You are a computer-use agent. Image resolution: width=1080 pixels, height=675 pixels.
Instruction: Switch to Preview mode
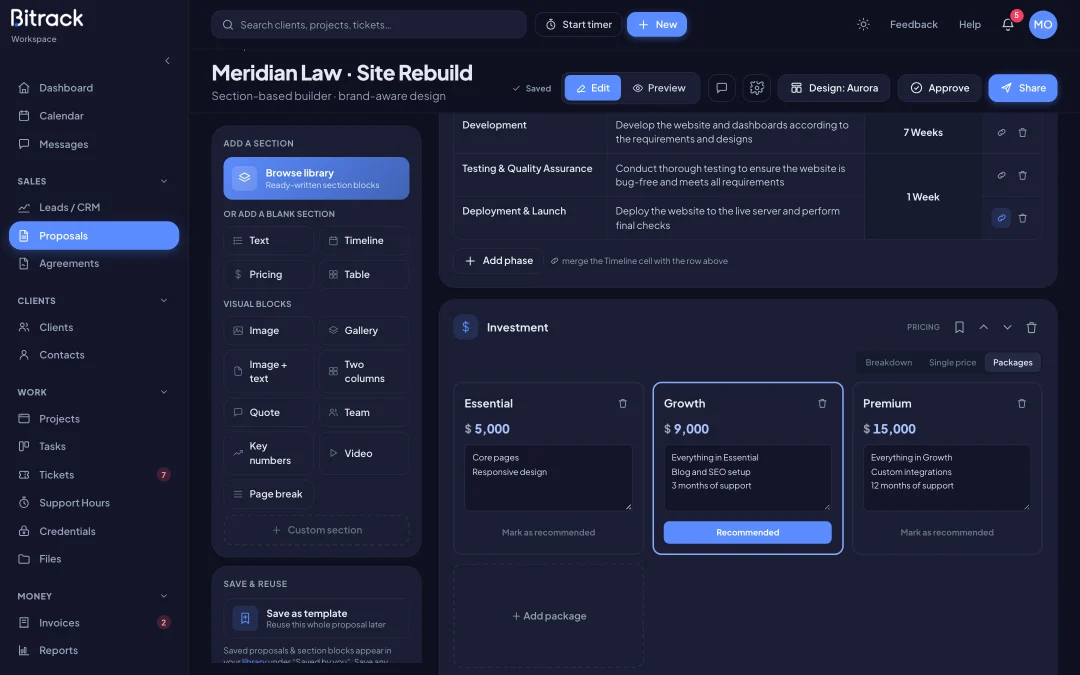[659, 88]
